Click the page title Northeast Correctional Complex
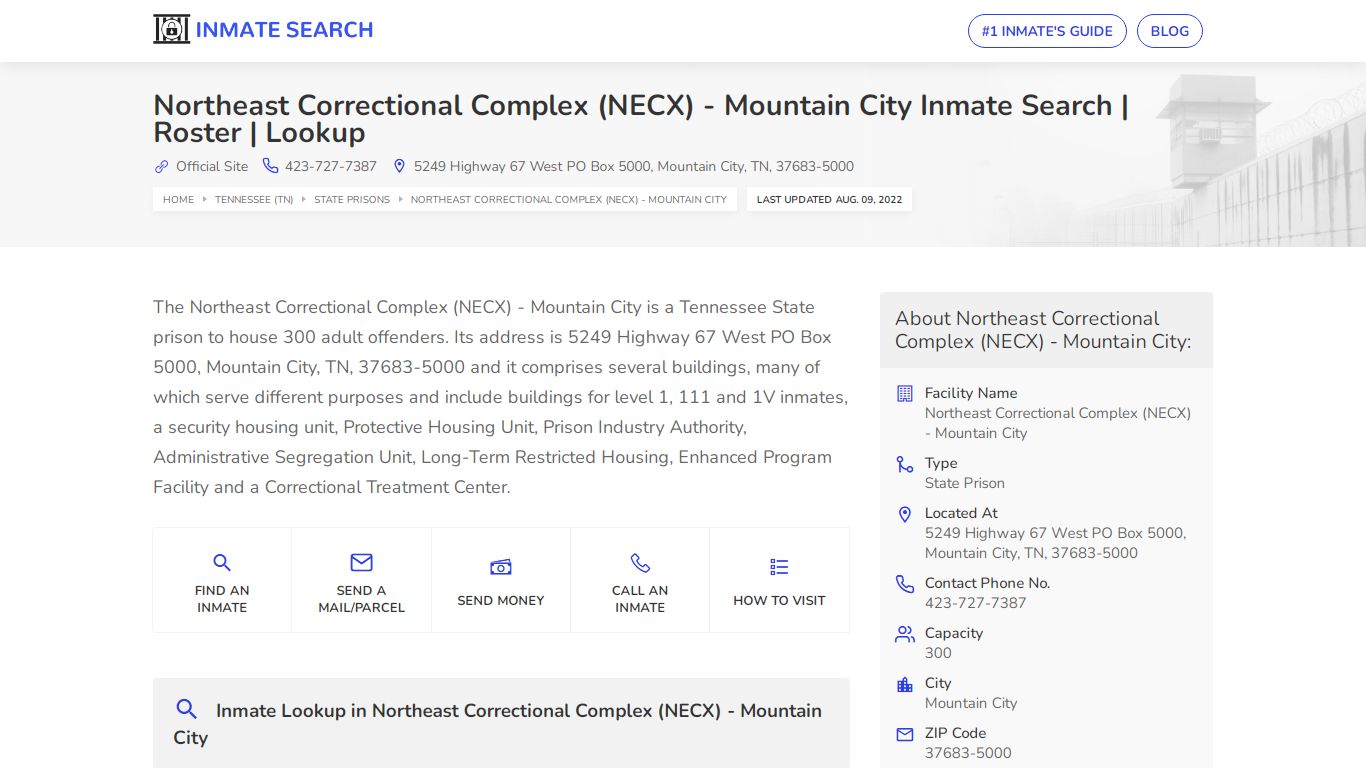The height and width of the screenshot is (768, 1366). tap(641, 119)
